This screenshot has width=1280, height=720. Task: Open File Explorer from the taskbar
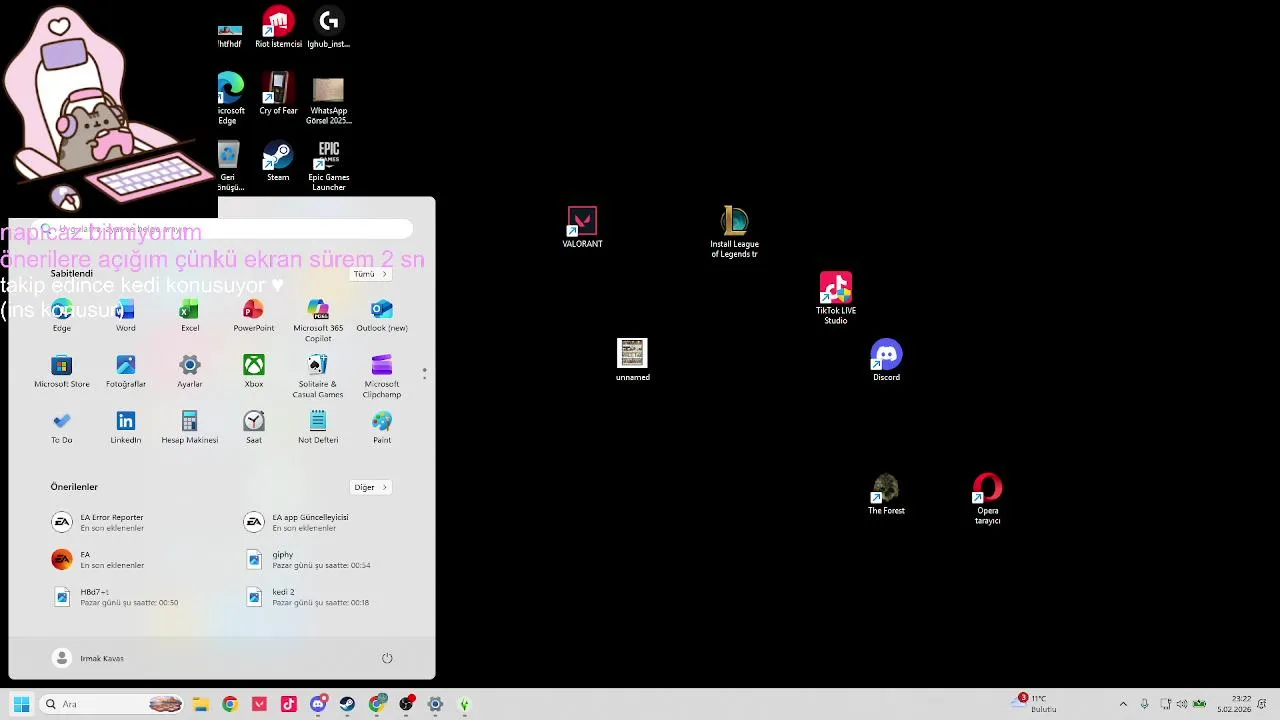[201, 704]
